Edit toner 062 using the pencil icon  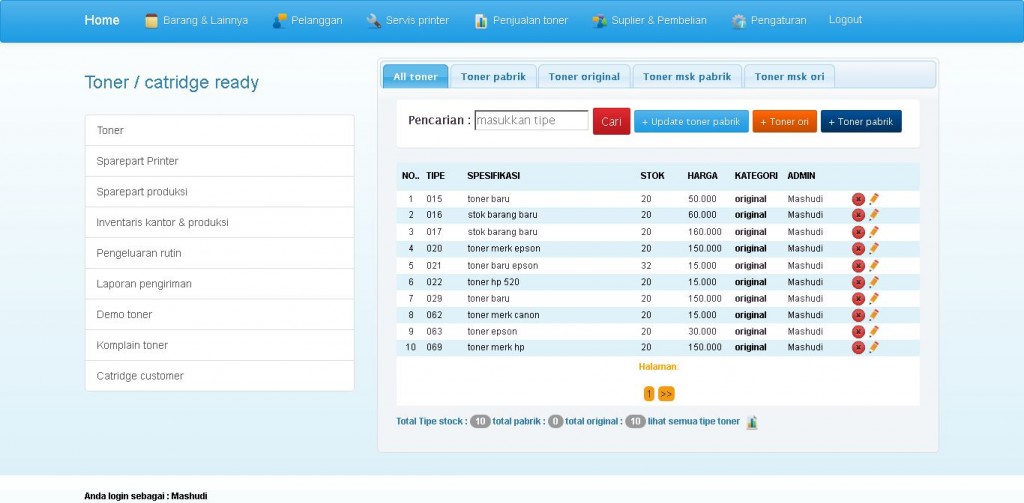click(x=874, y=315)
